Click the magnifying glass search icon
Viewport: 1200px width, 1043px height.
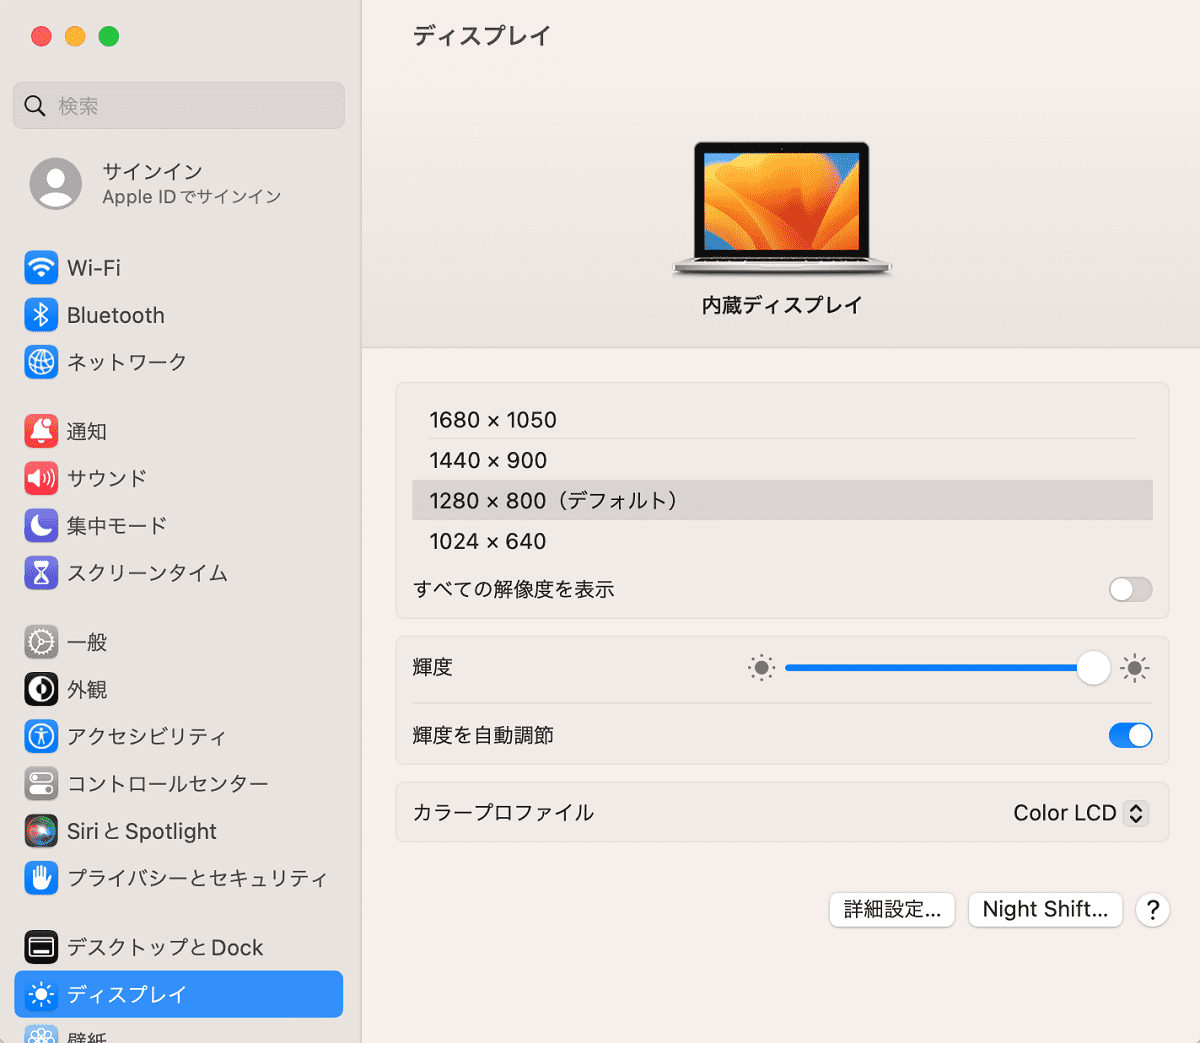tap(35, 106)
